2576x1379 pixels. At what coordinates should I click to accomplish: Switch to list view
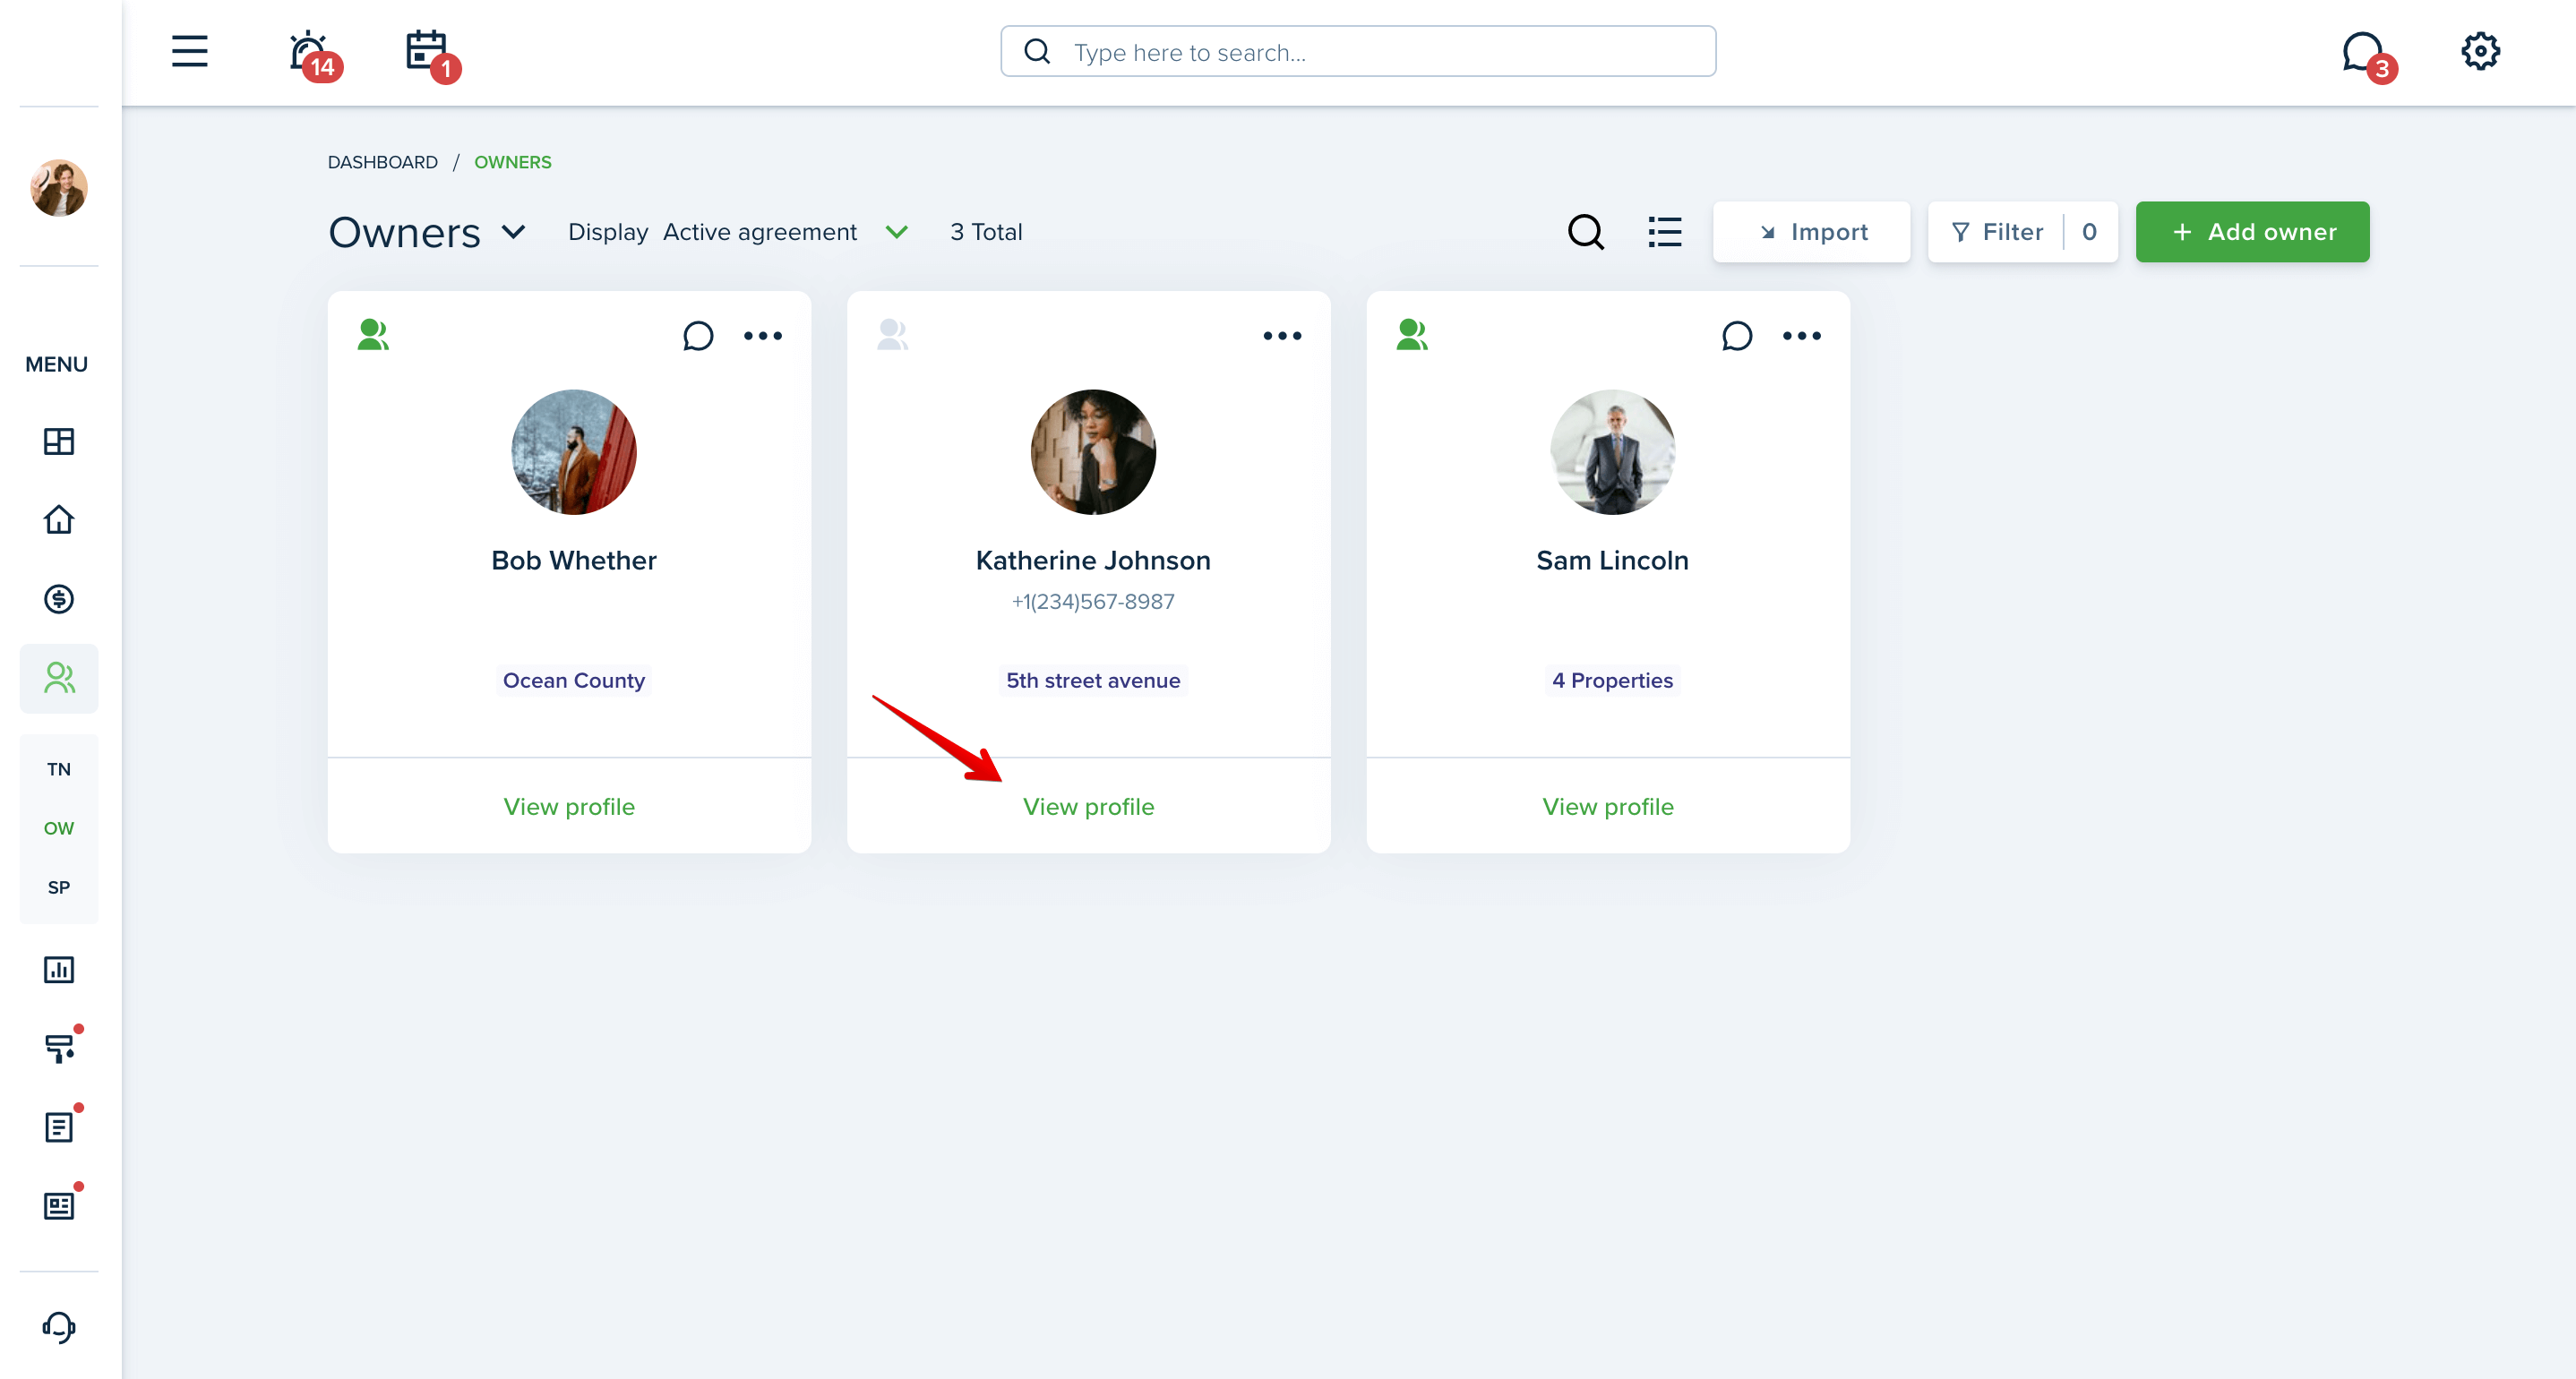click(x=1665, y=232)
